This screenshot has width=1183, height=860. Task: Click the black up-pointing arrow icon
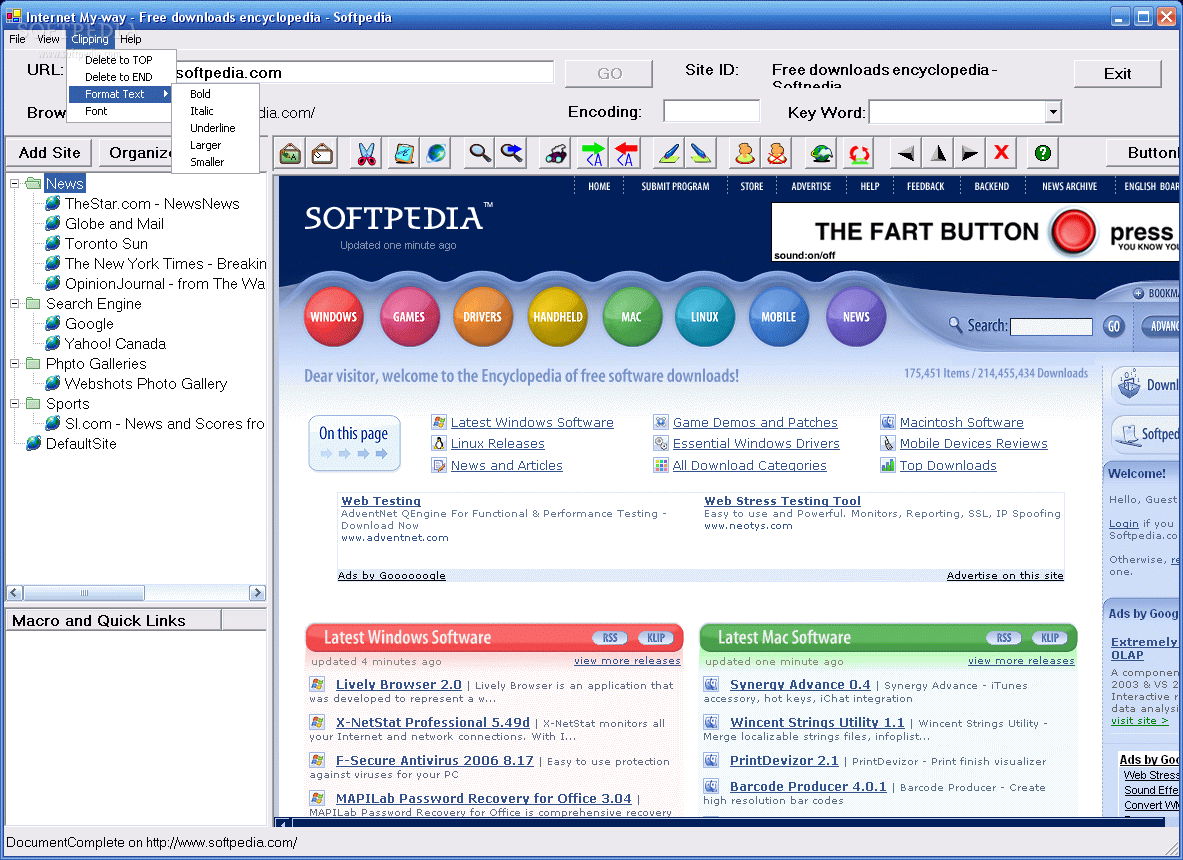pos(938,153)
